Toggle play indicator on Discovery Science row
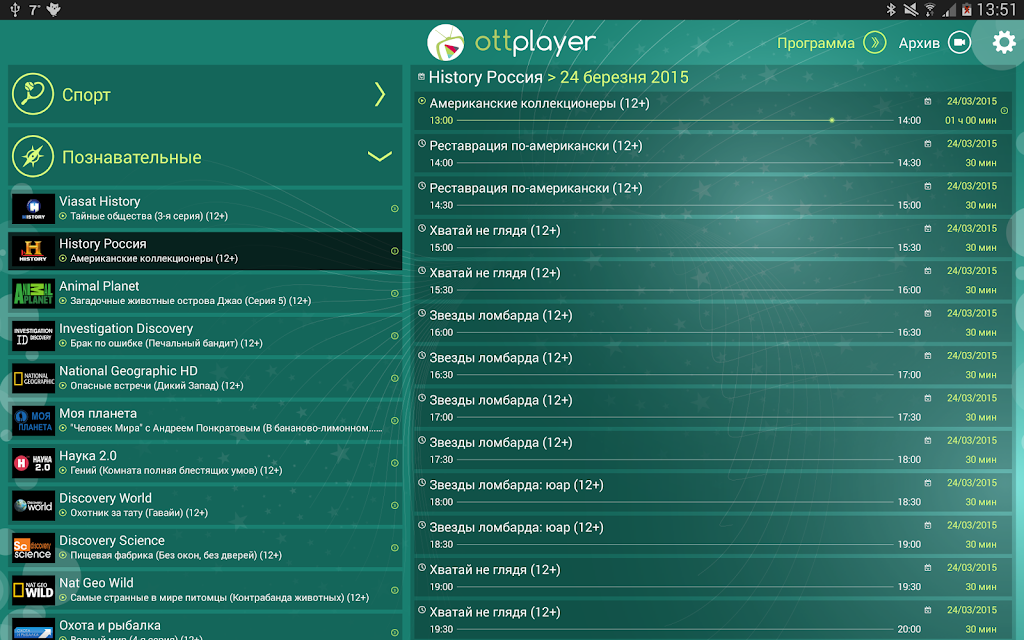 (394, 549)
